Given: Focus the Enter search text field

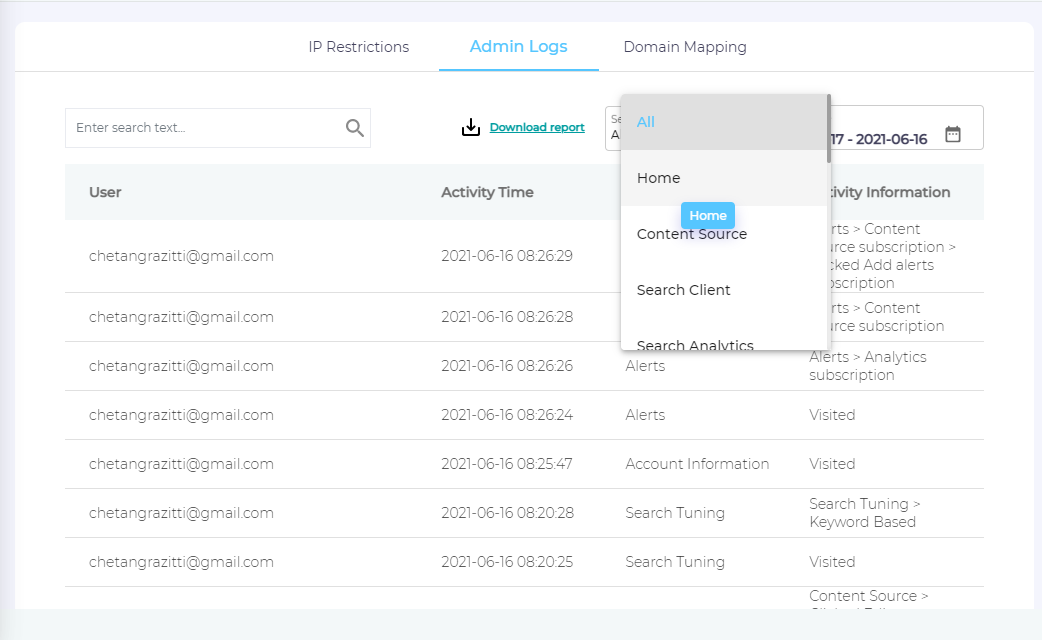Looking at the screenshot, I should pyautogui.click(x=205, y=128).
